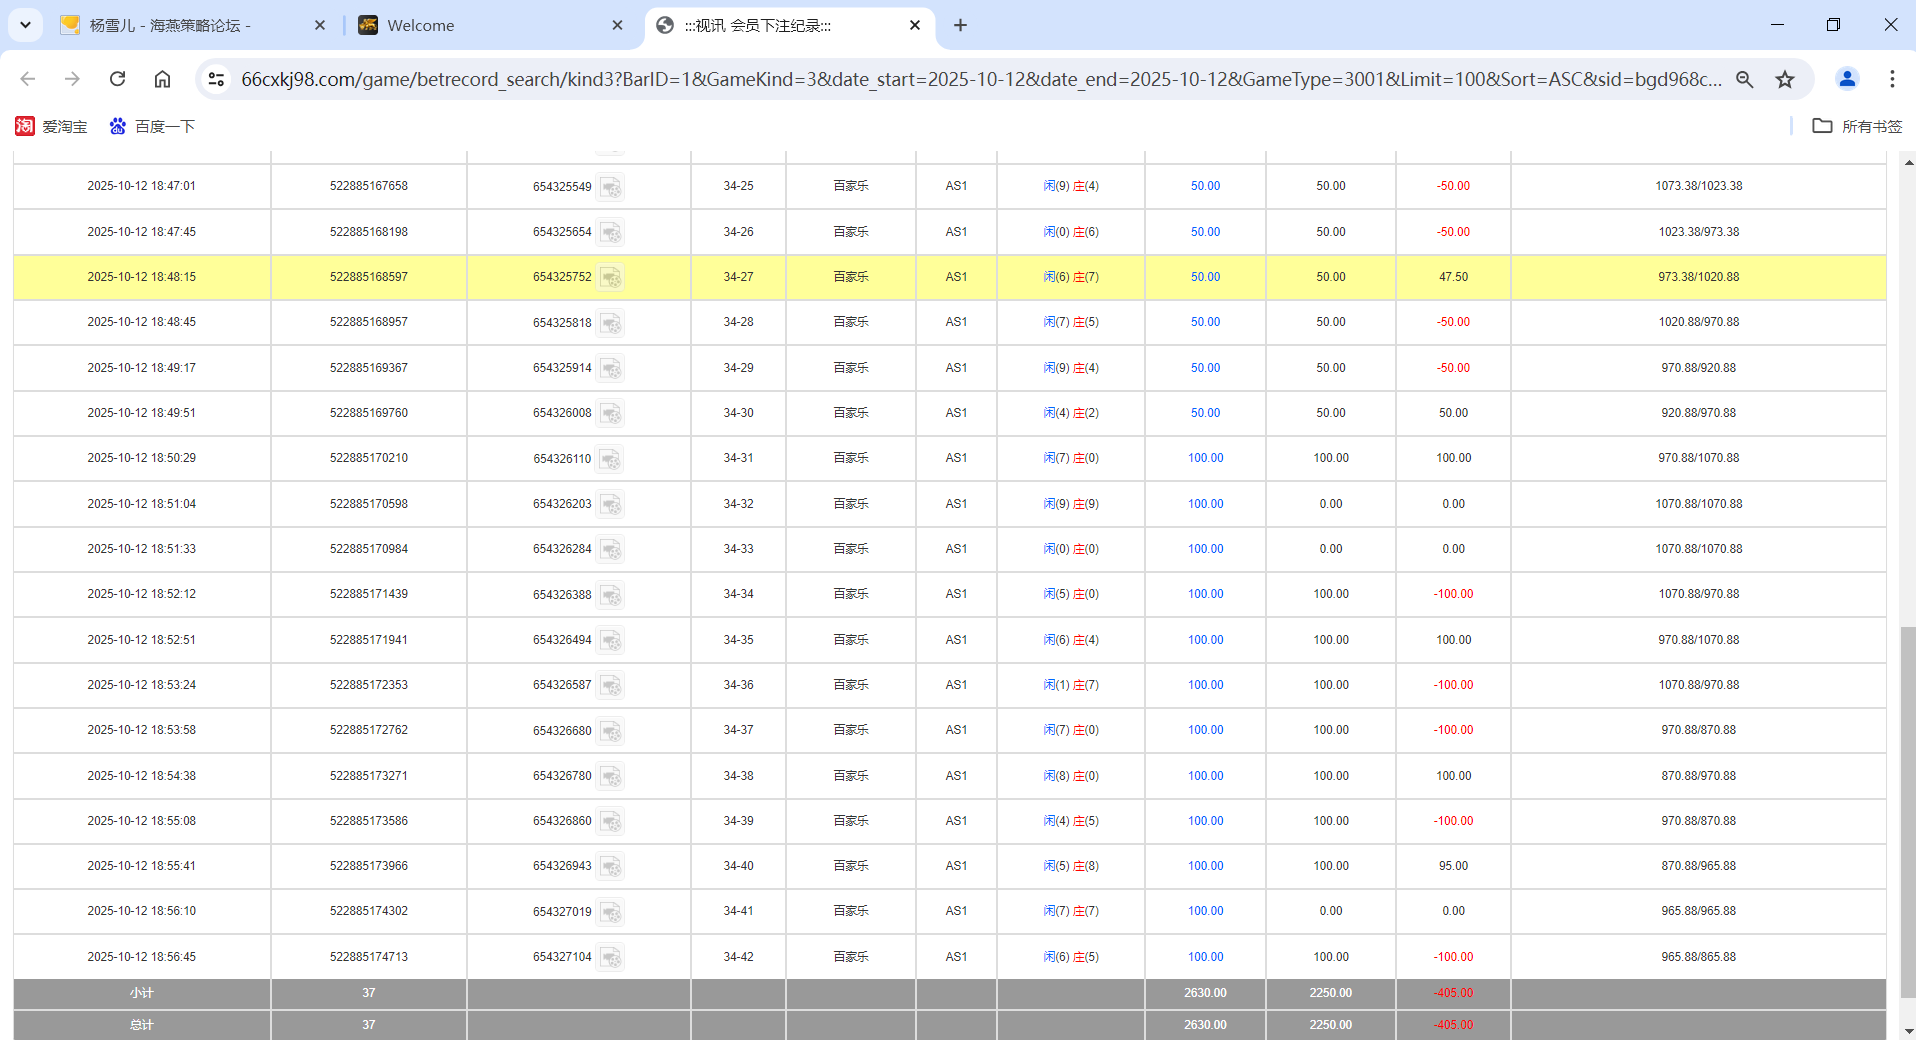Viewport: 1916px width, 1040px height.
Task: Open video replay for round 34-40
Action: [x=612, y=867]
